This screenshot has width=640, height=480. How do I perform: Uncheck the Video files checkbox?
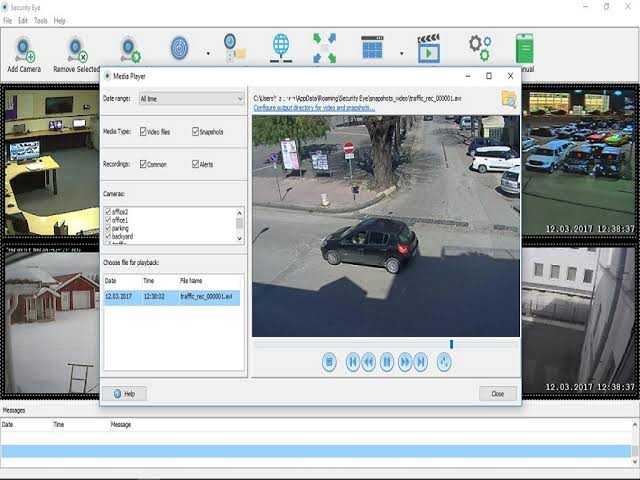click(x=144, y=132)
